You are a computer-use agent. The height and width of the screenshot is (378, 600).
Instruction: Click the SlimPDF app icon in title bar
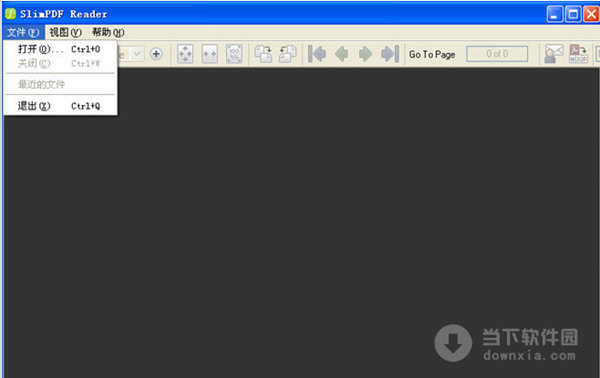pyautogui.click(x=10, y=14)
